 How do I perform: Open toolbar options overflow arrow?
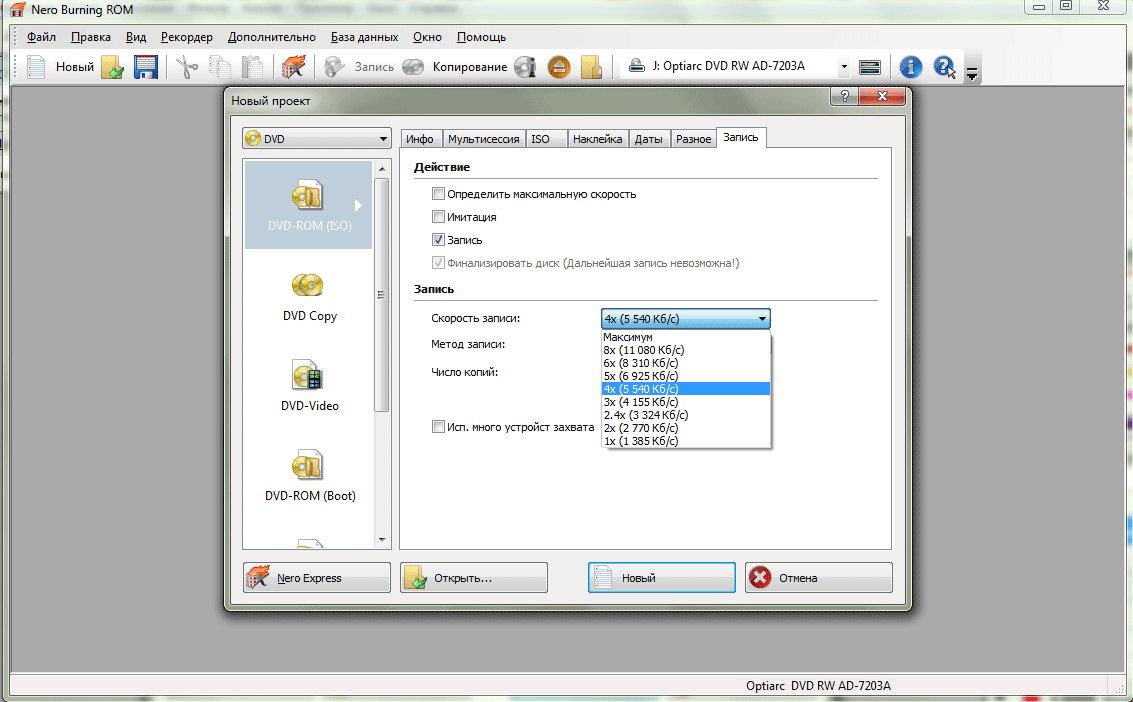[x=972, y=73]
